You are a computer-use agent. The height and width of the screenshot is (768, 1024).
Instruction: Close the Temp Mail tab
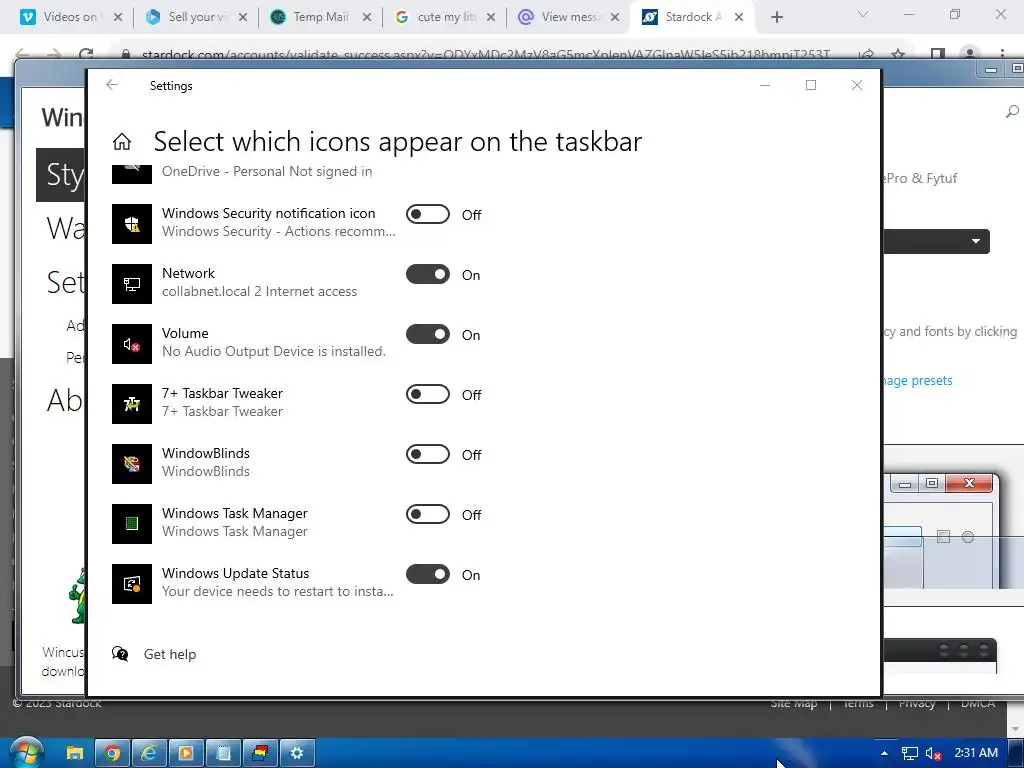(x=367, y=17)
